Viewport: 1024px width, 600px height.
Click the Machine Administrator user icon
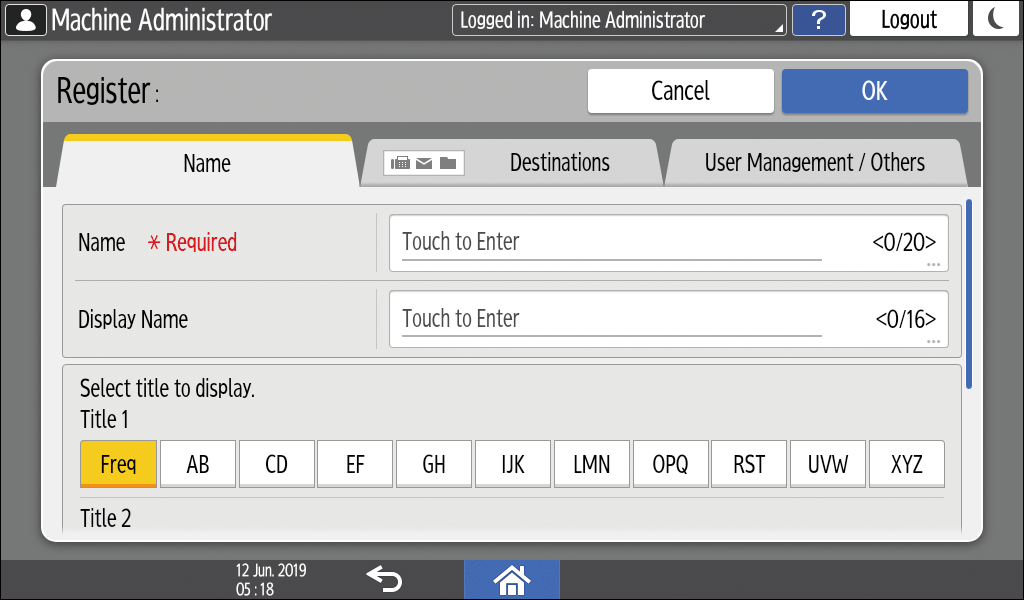coord(26,20)
